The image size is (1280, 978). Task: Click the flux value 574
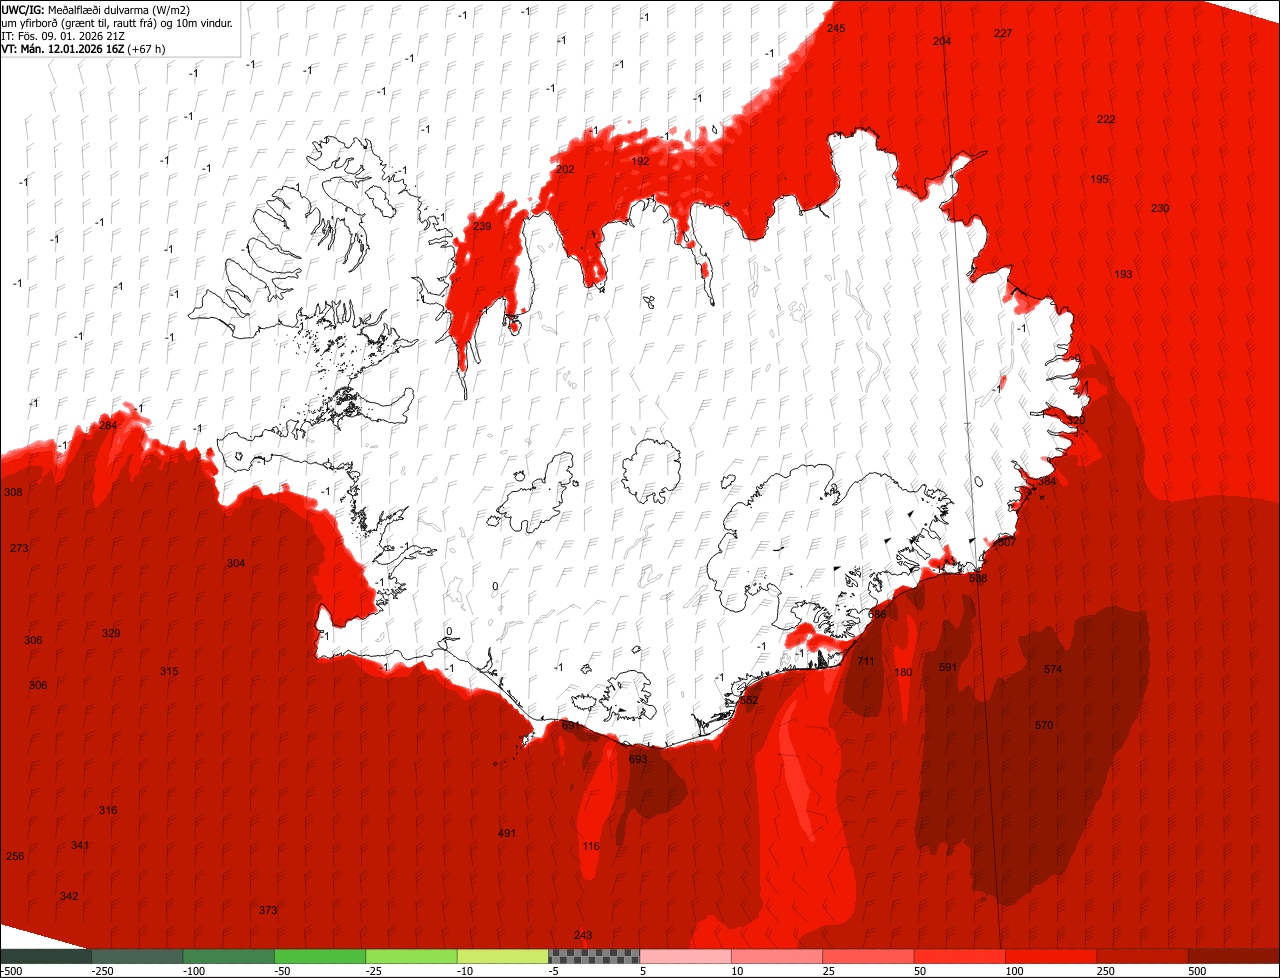tap(1053, 669)
